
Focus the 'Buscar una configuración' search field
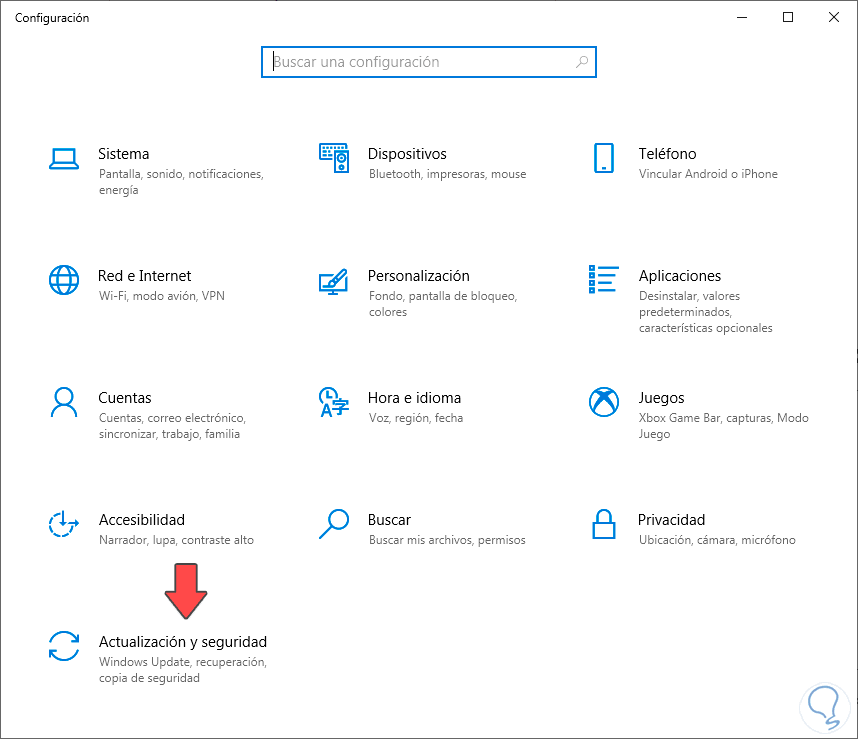[x=420, y=62]
